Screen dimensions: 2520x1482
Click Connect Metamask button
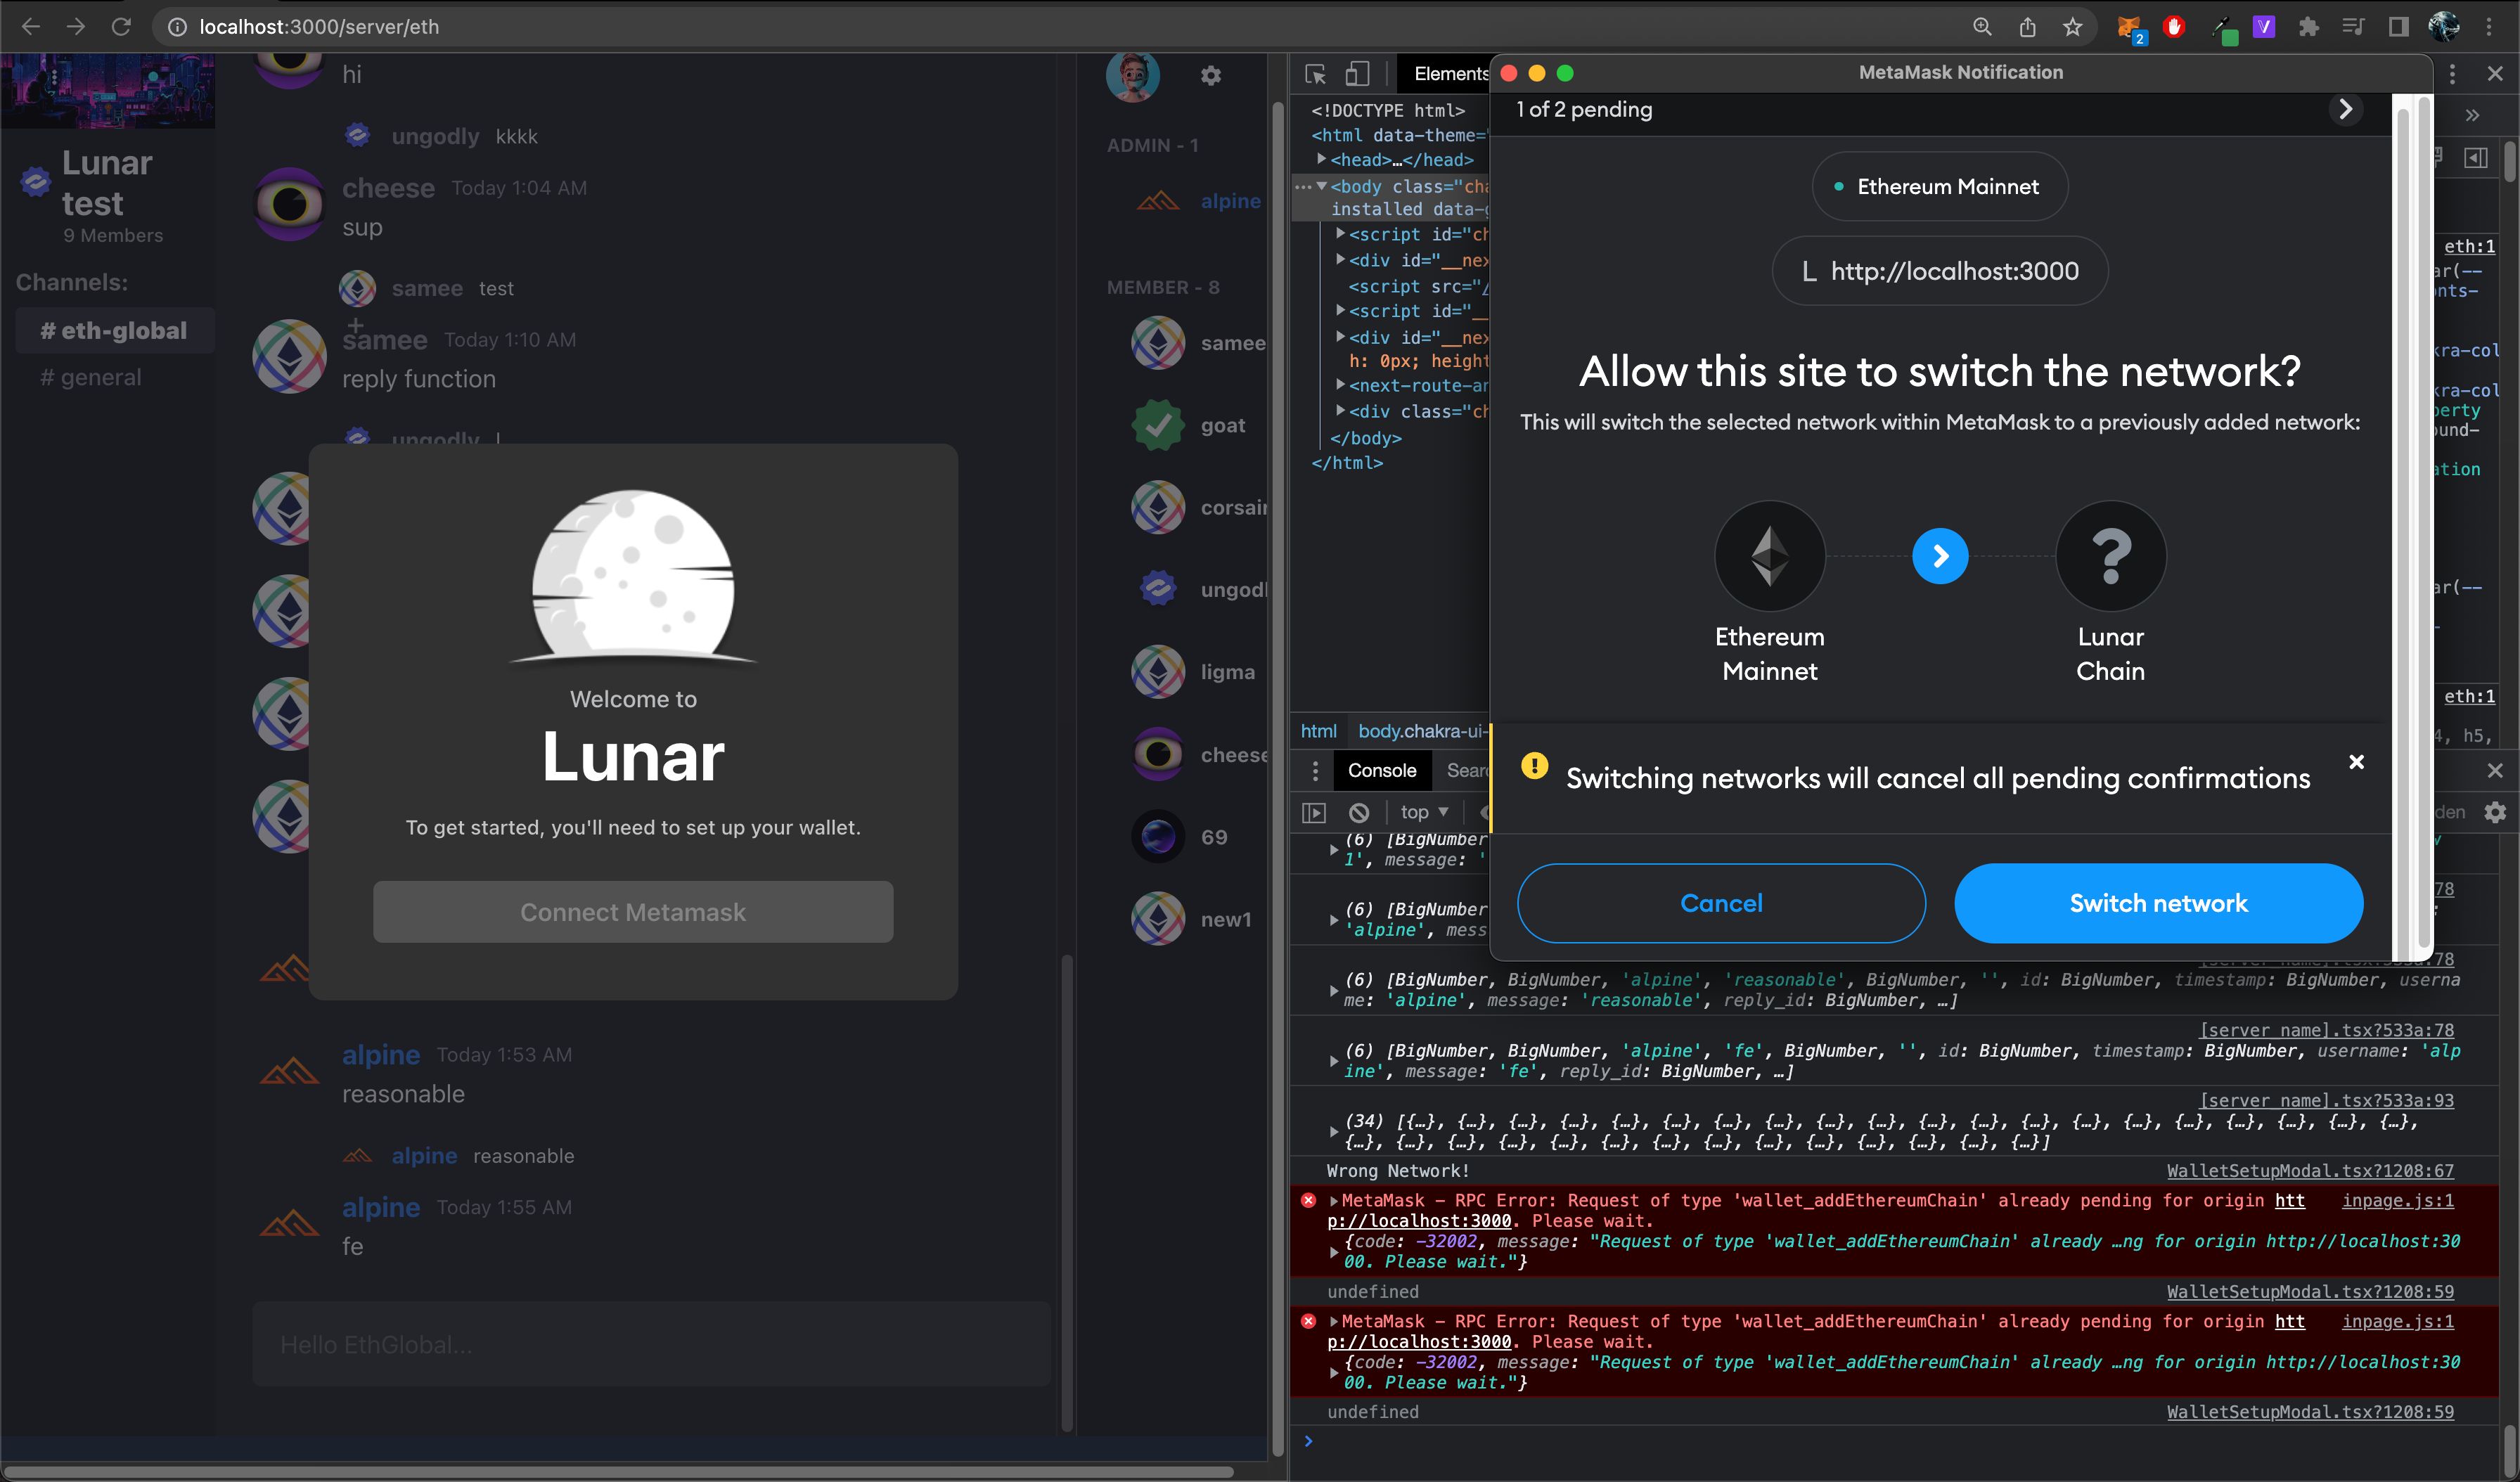point(633,912)
